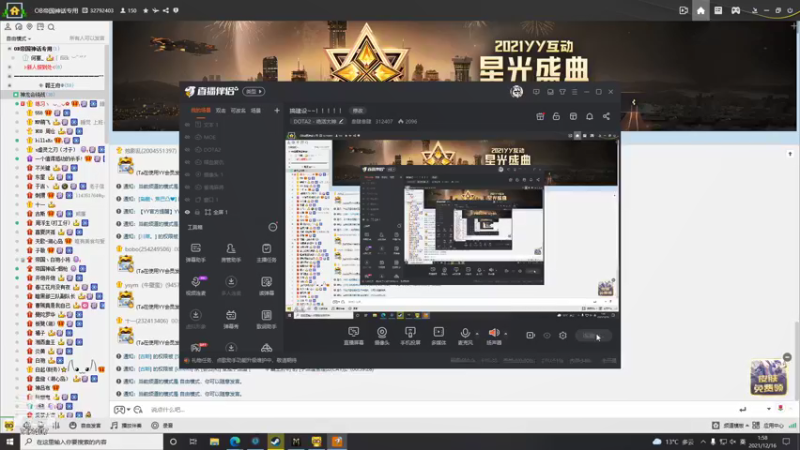Open the 应用中心 app center
The image size is (800, 450).
coord(768,426)
